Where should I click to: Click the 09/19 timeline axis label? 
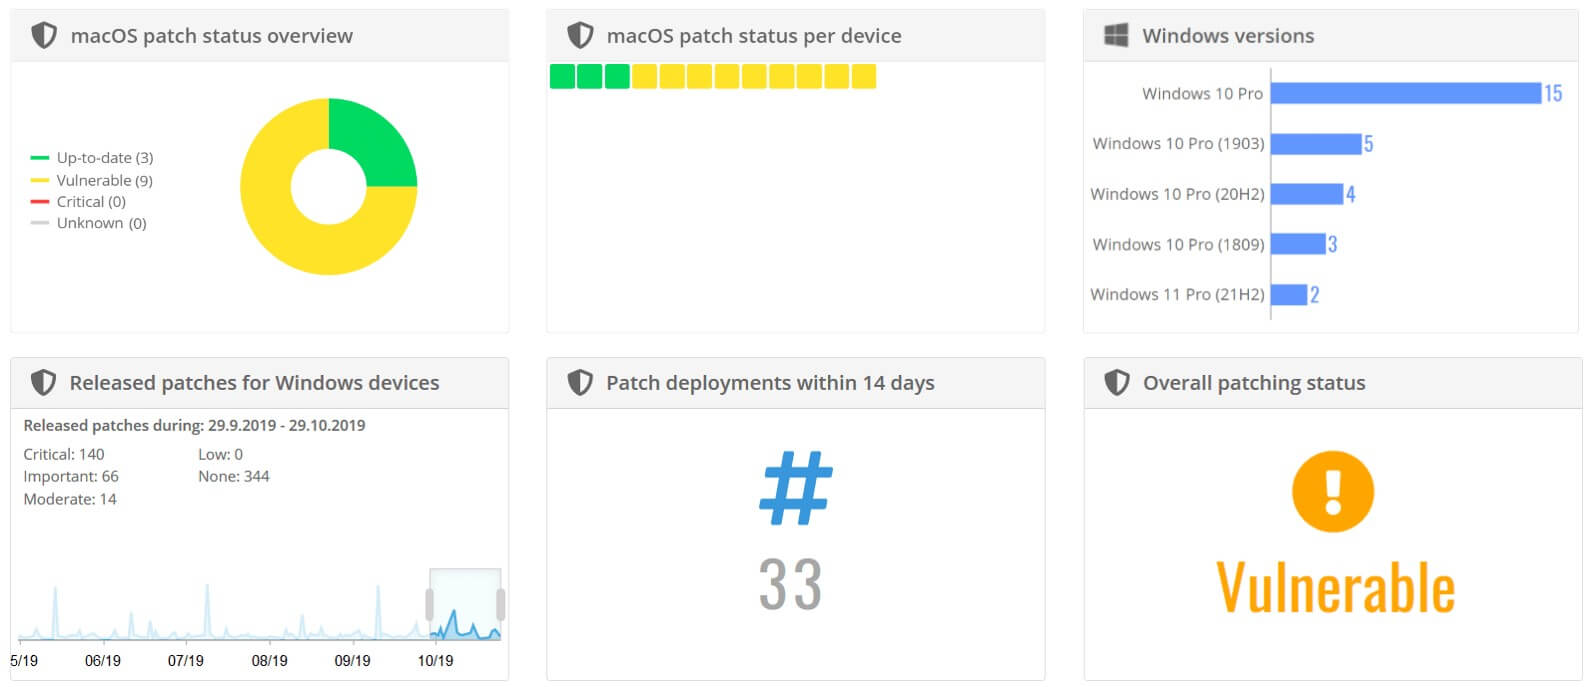(352, 661)
